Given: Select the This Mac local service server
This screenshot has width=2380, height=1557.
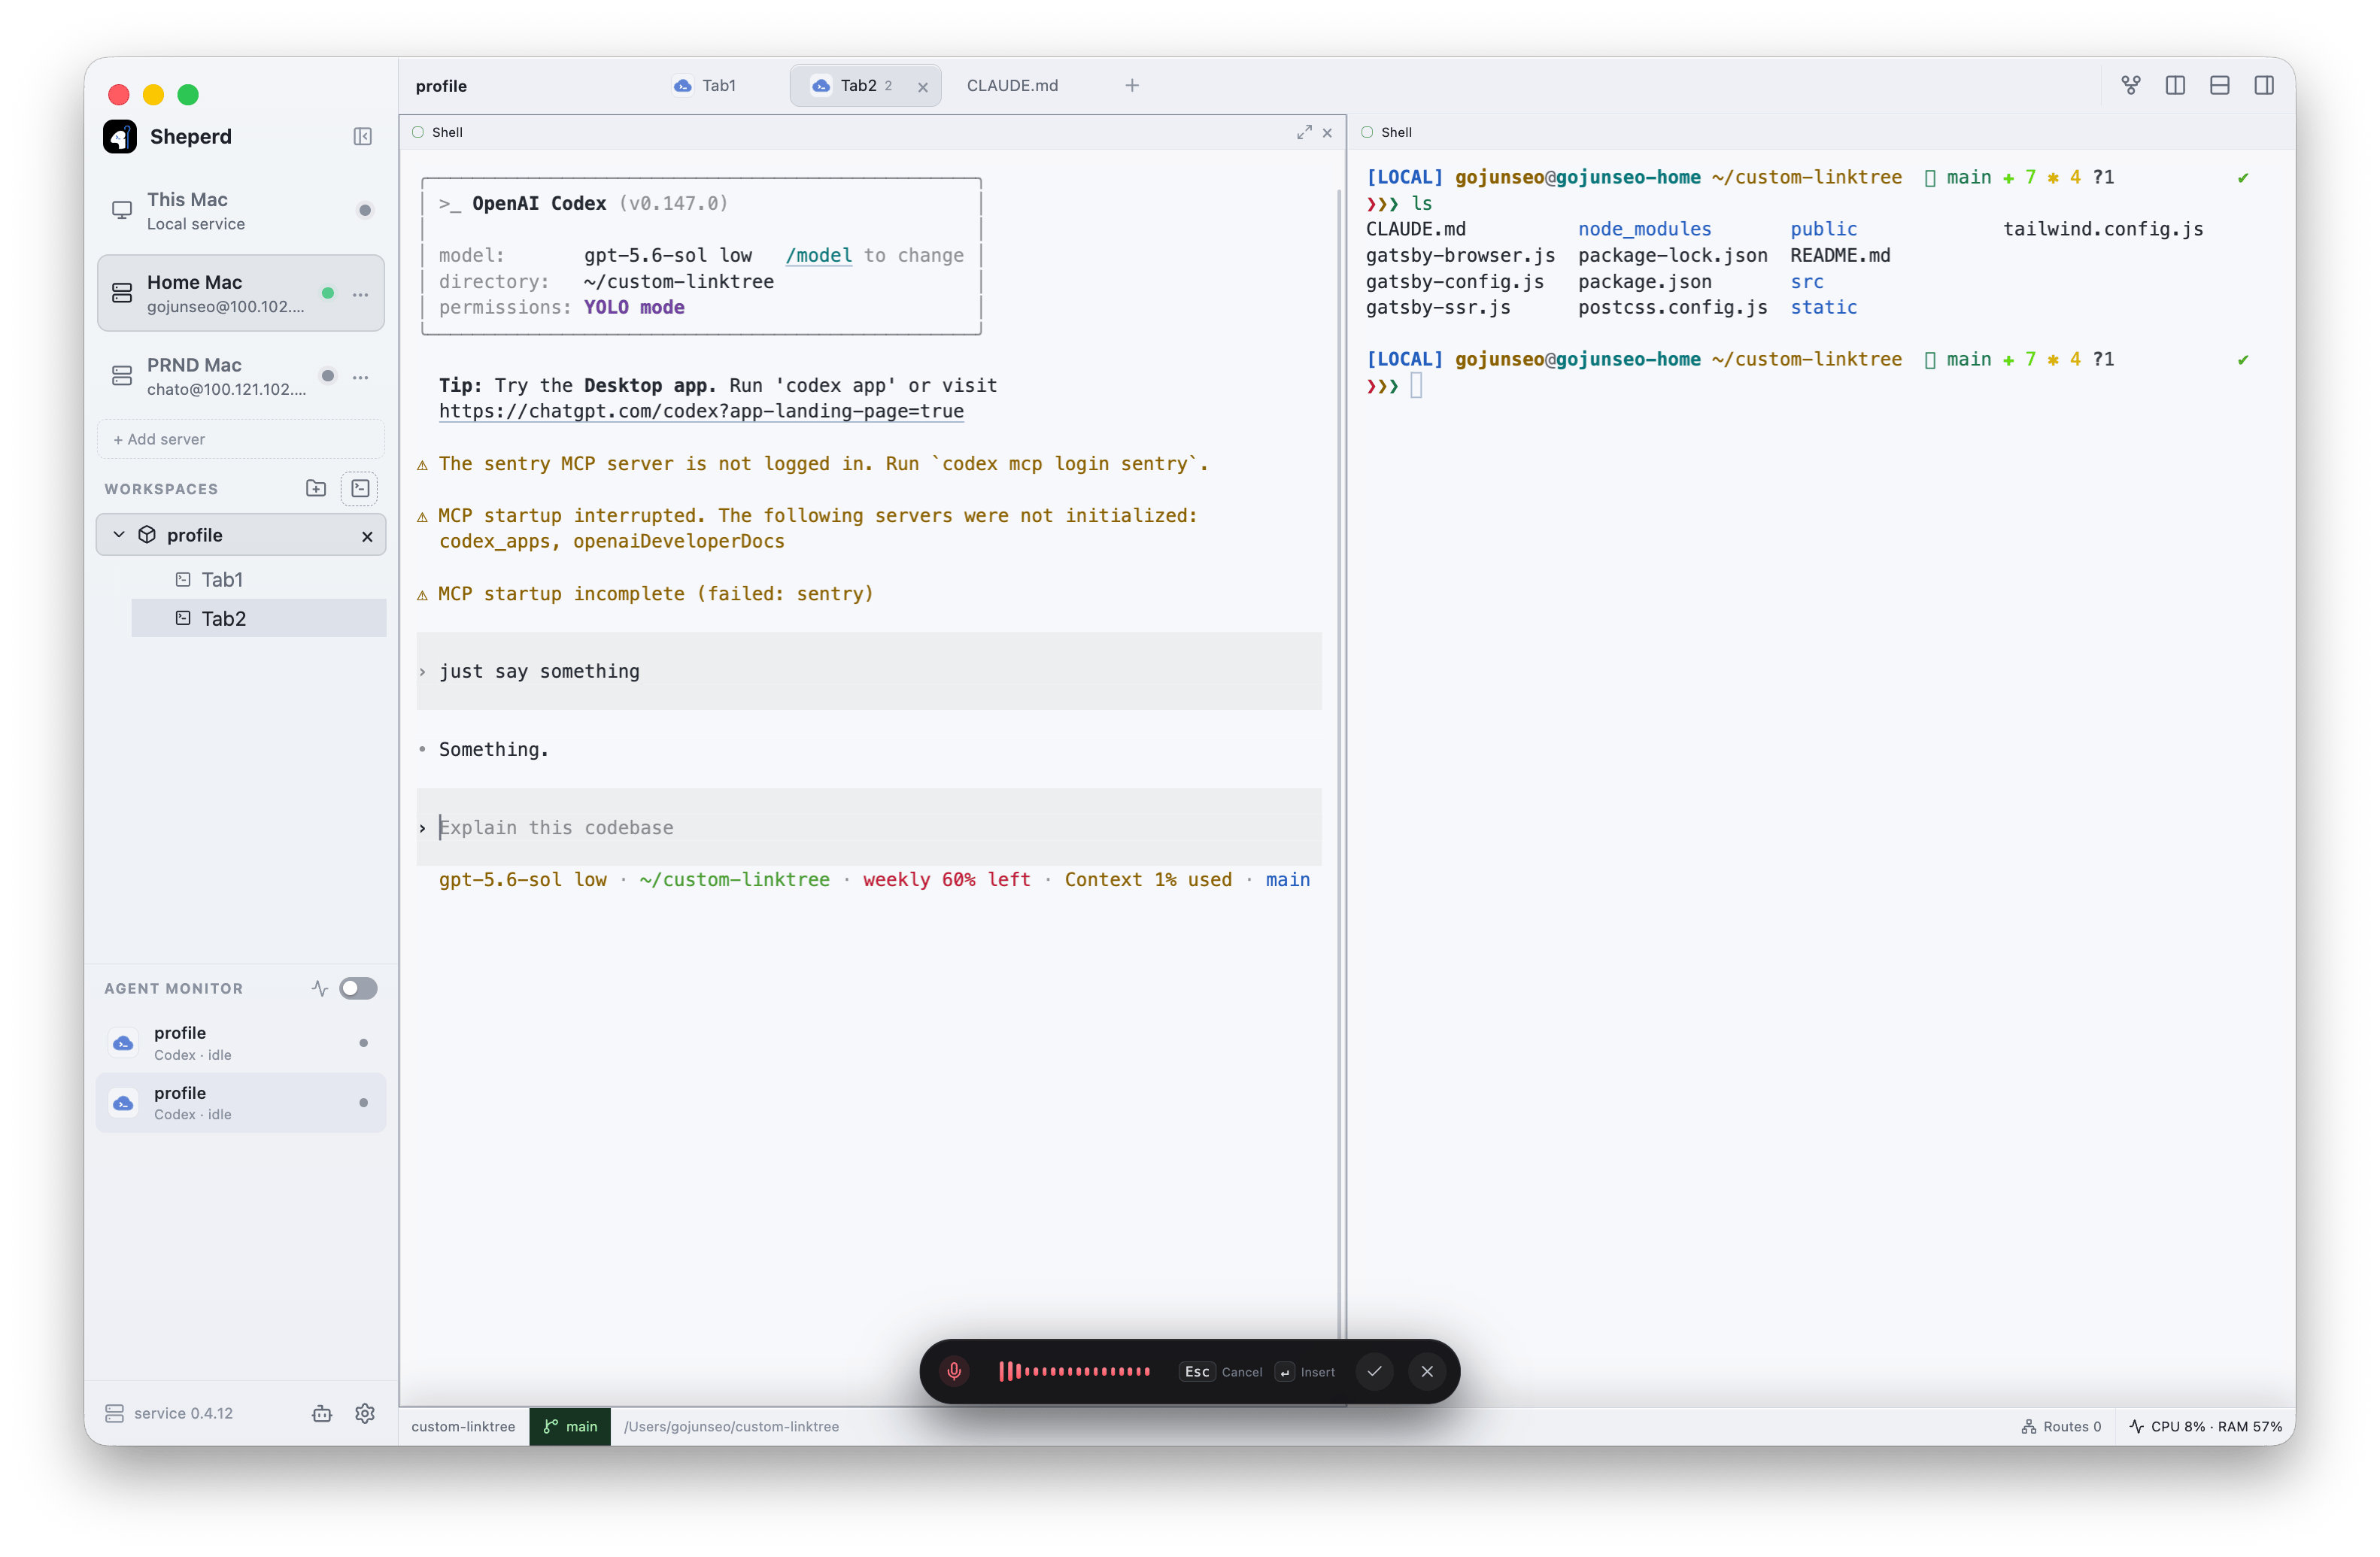Looking at the screenshot, I should (x=241, y=211).
